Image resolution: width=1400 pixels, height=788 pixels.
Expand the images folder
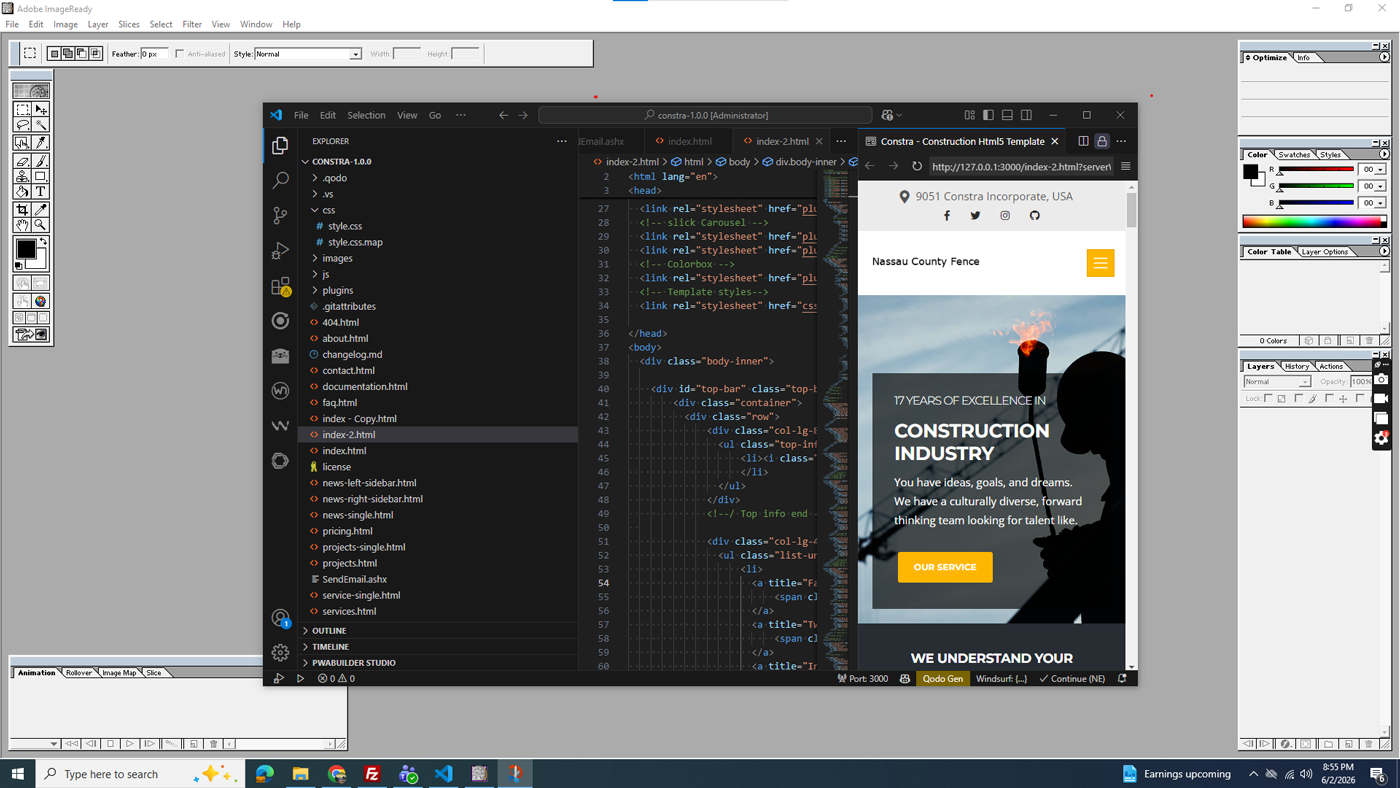point(315,258)
